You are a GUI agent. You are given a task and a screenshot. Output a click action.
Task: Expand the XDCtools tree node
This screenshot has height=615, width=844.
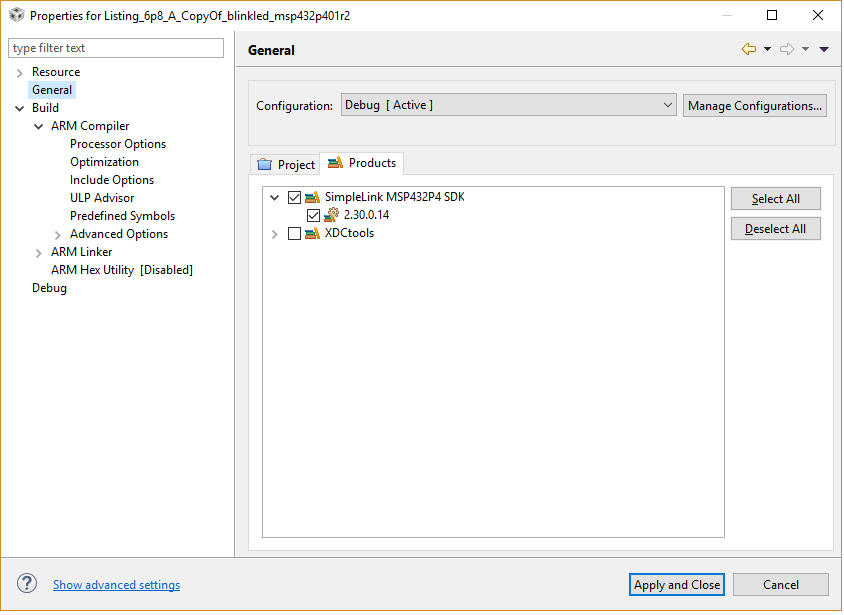pos(275,234)
